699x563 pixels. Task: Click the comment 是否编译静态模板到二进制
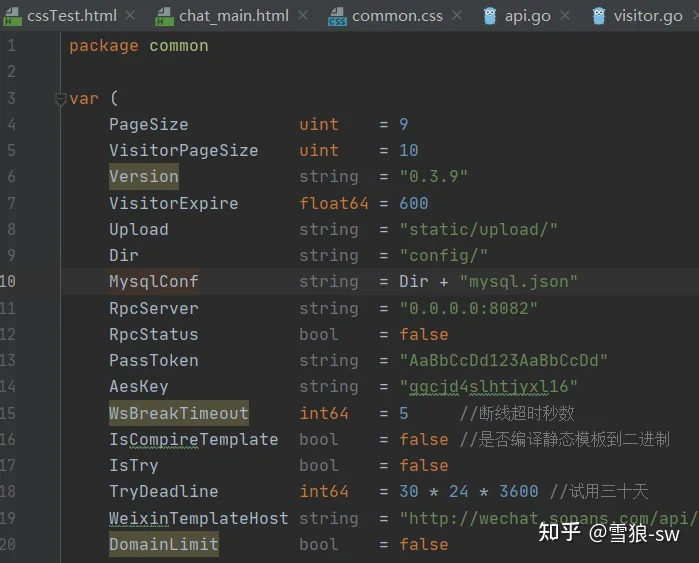tap(565, 440)
